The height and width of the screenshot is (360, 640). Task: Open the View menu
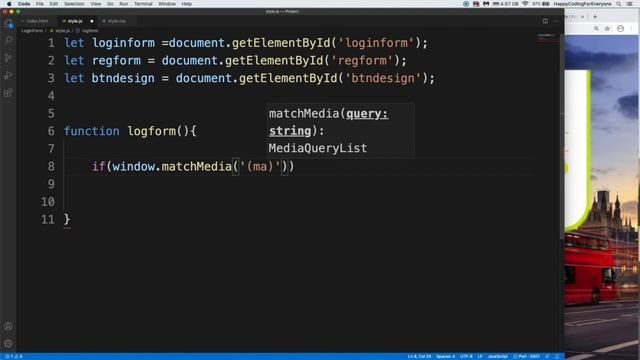point(96,4)
